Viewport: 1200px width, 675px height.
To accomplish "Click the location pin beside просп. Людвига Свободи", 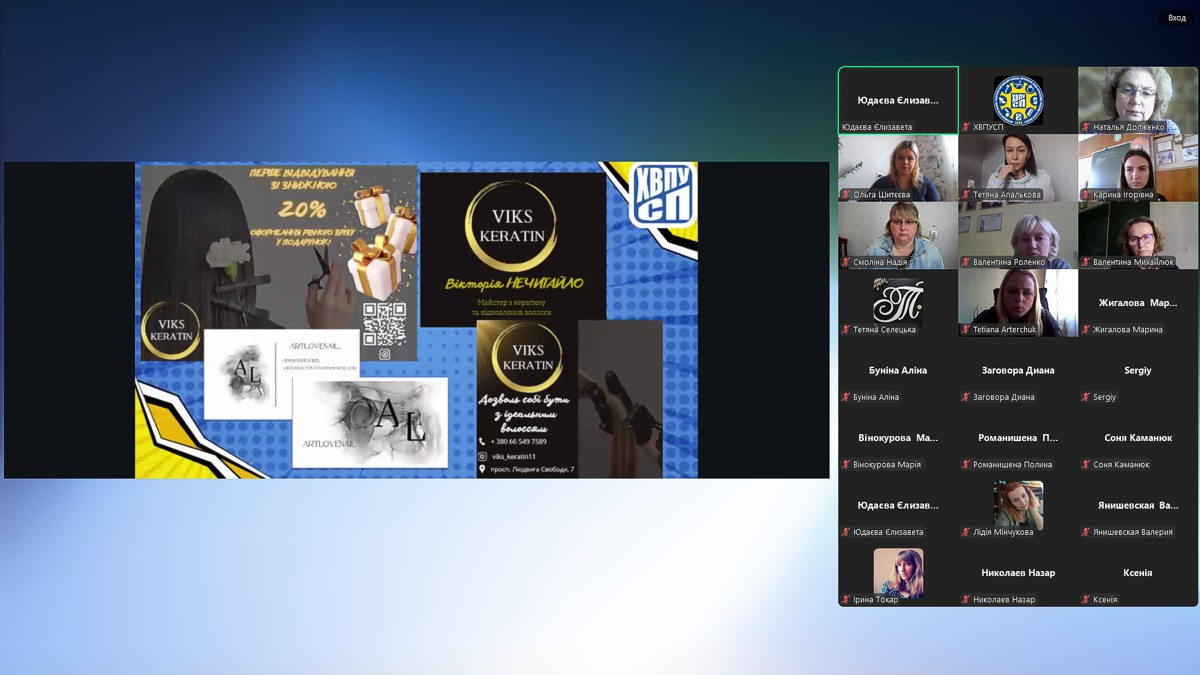I will coord(482,469).
